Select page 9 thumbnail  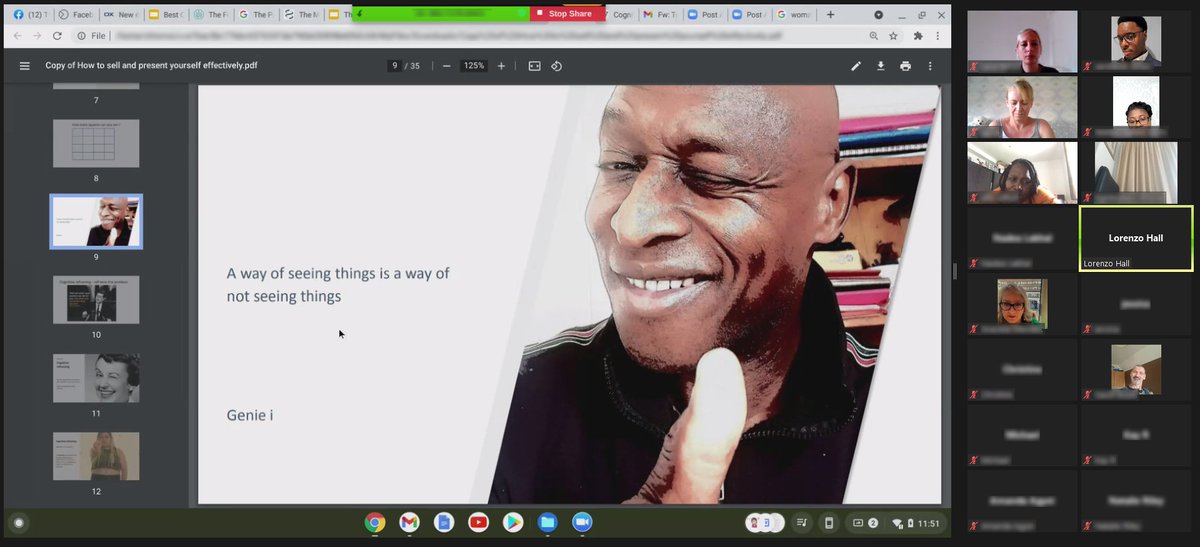[x=96, y=221]
